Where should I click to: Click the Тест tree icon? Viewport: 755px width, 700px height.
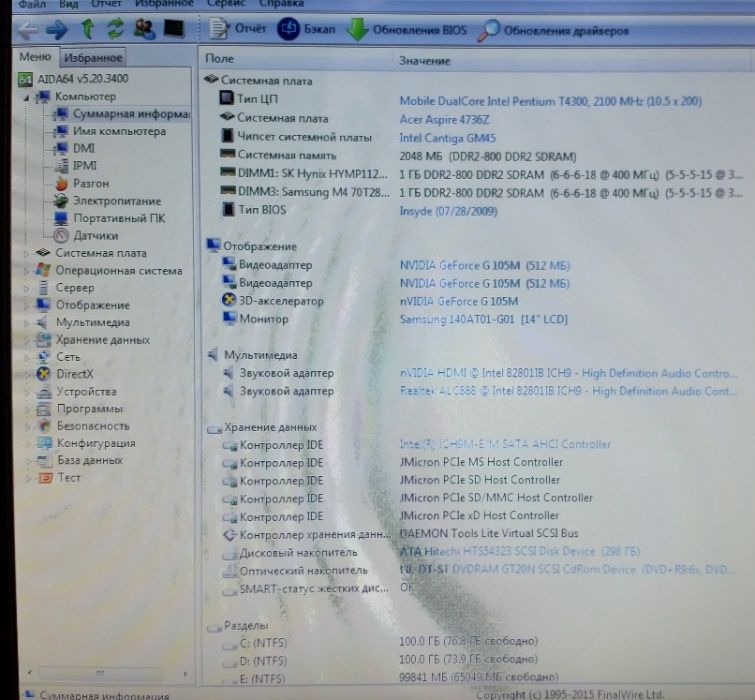point(45,478)
